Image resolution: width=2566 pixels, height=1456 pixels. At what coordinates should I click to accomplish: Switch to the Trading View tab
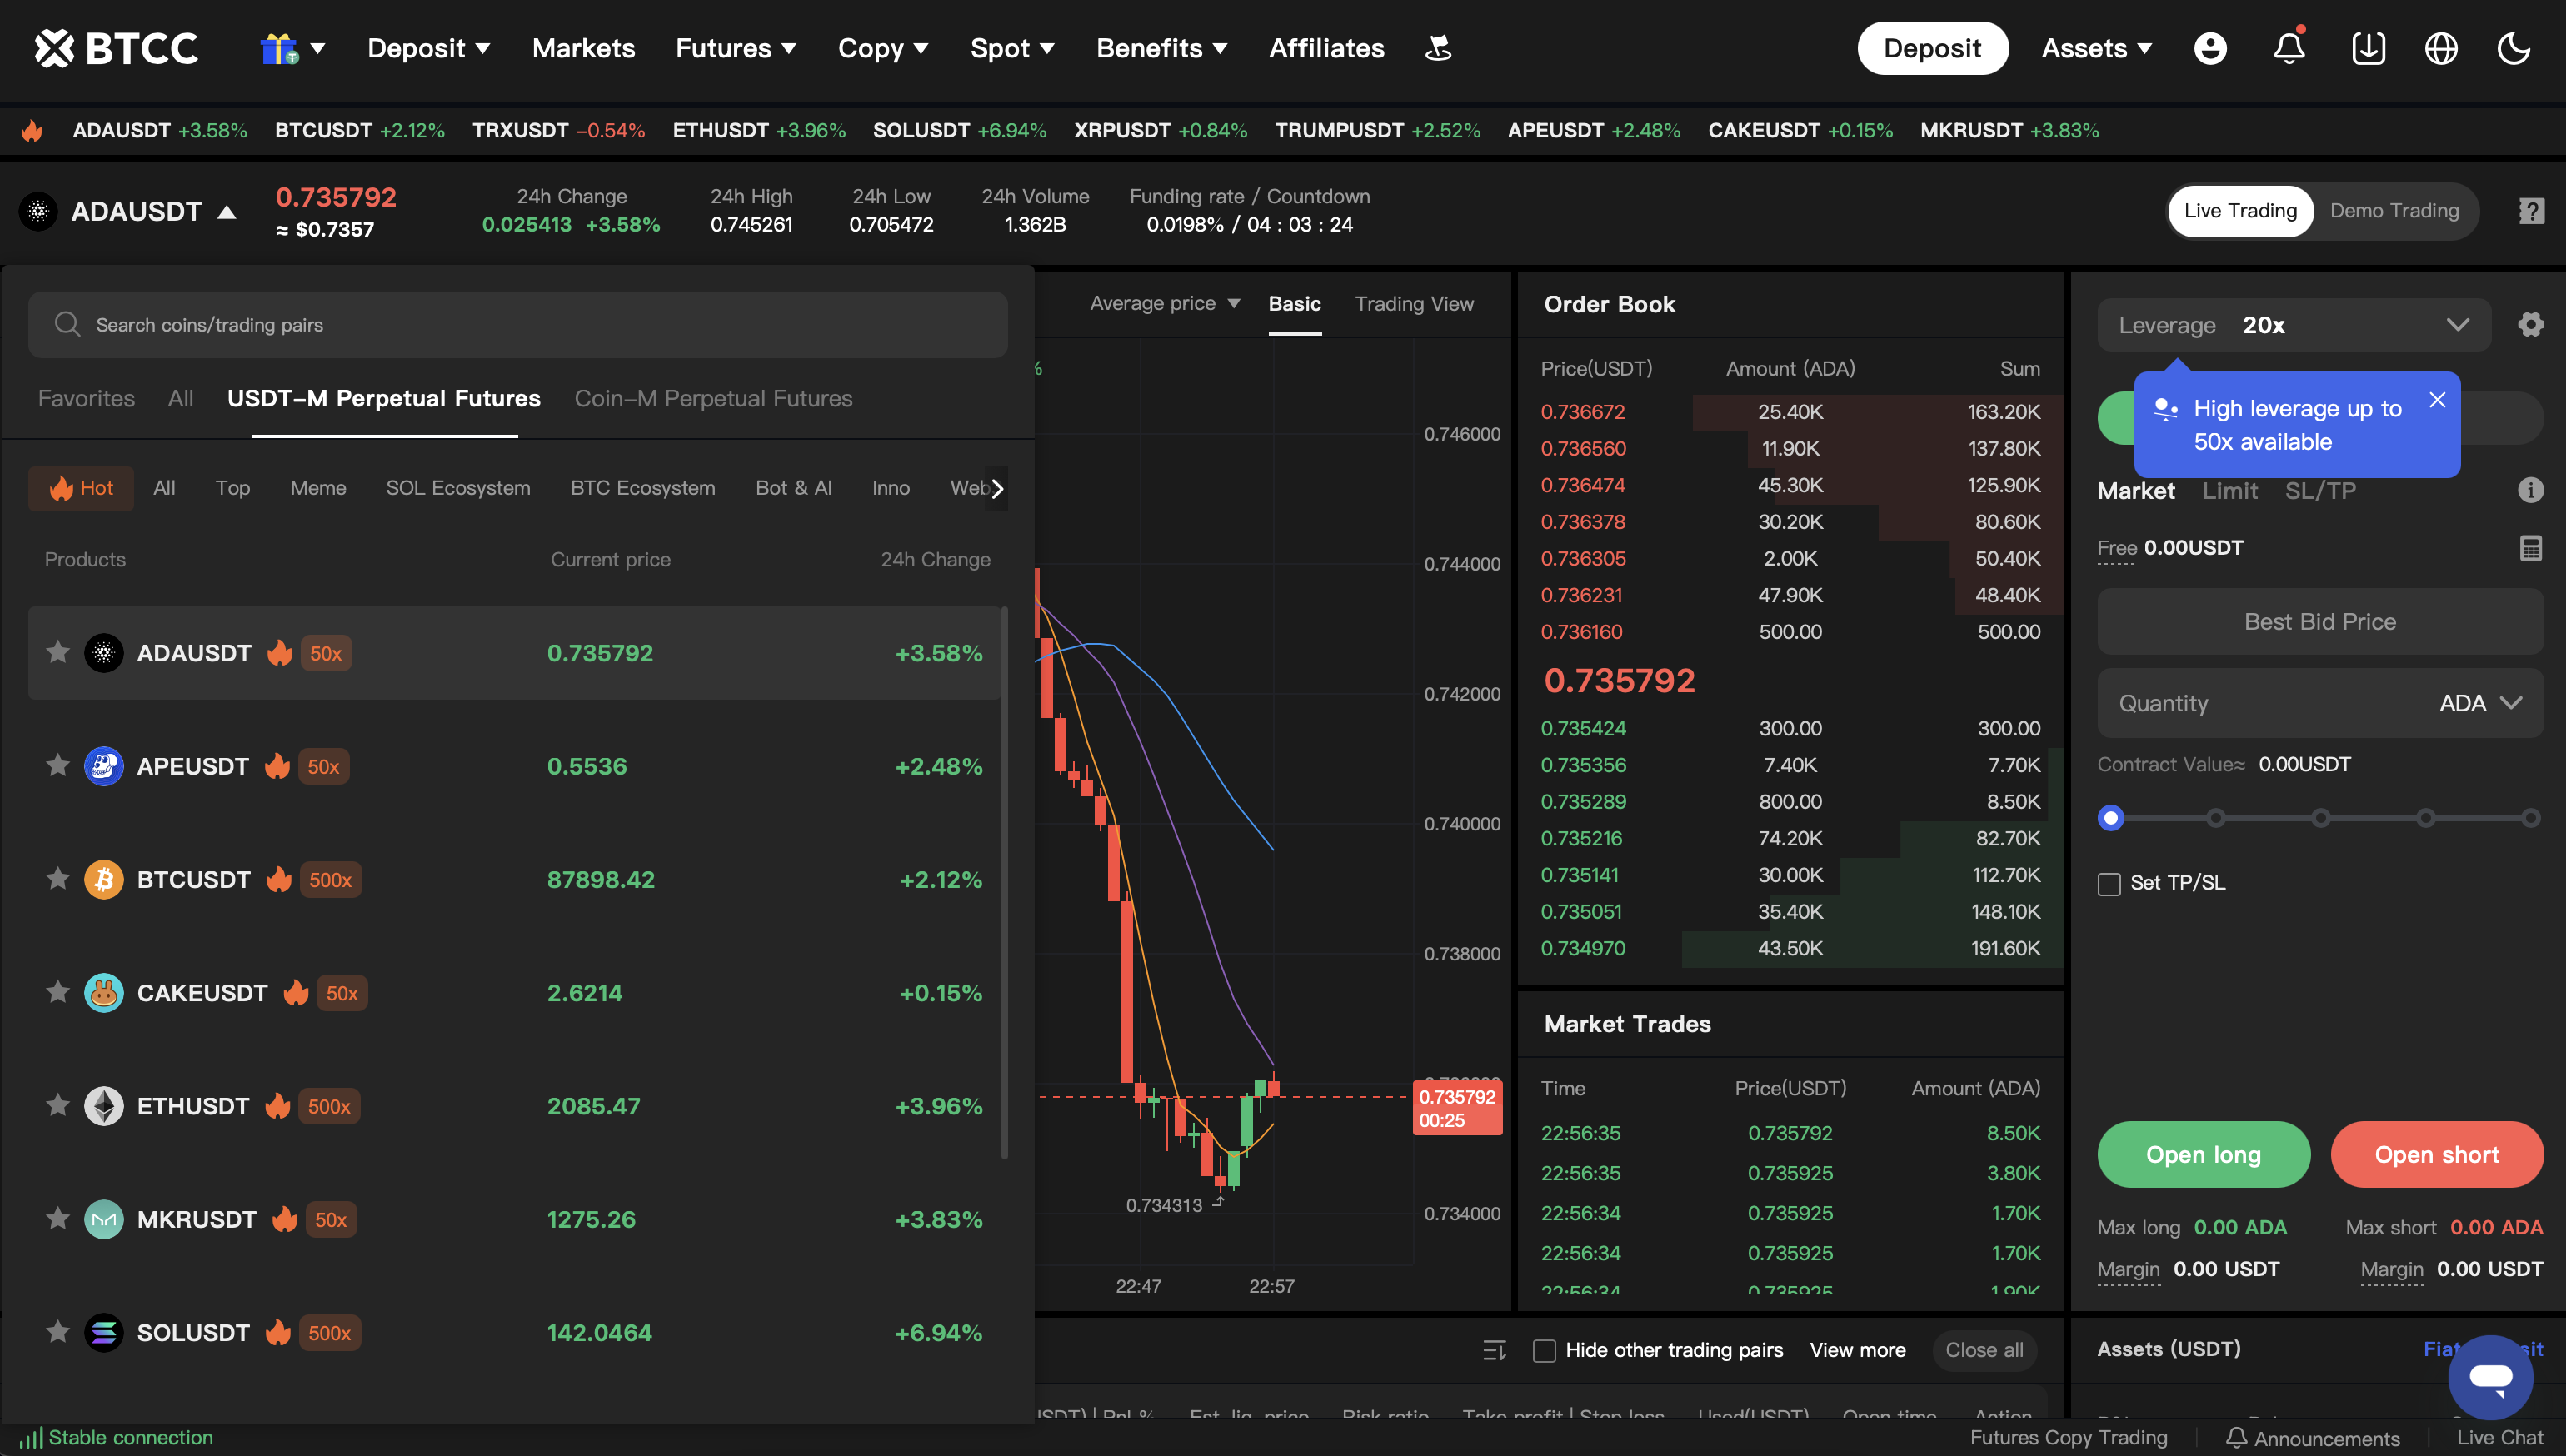pos(1414,303)
